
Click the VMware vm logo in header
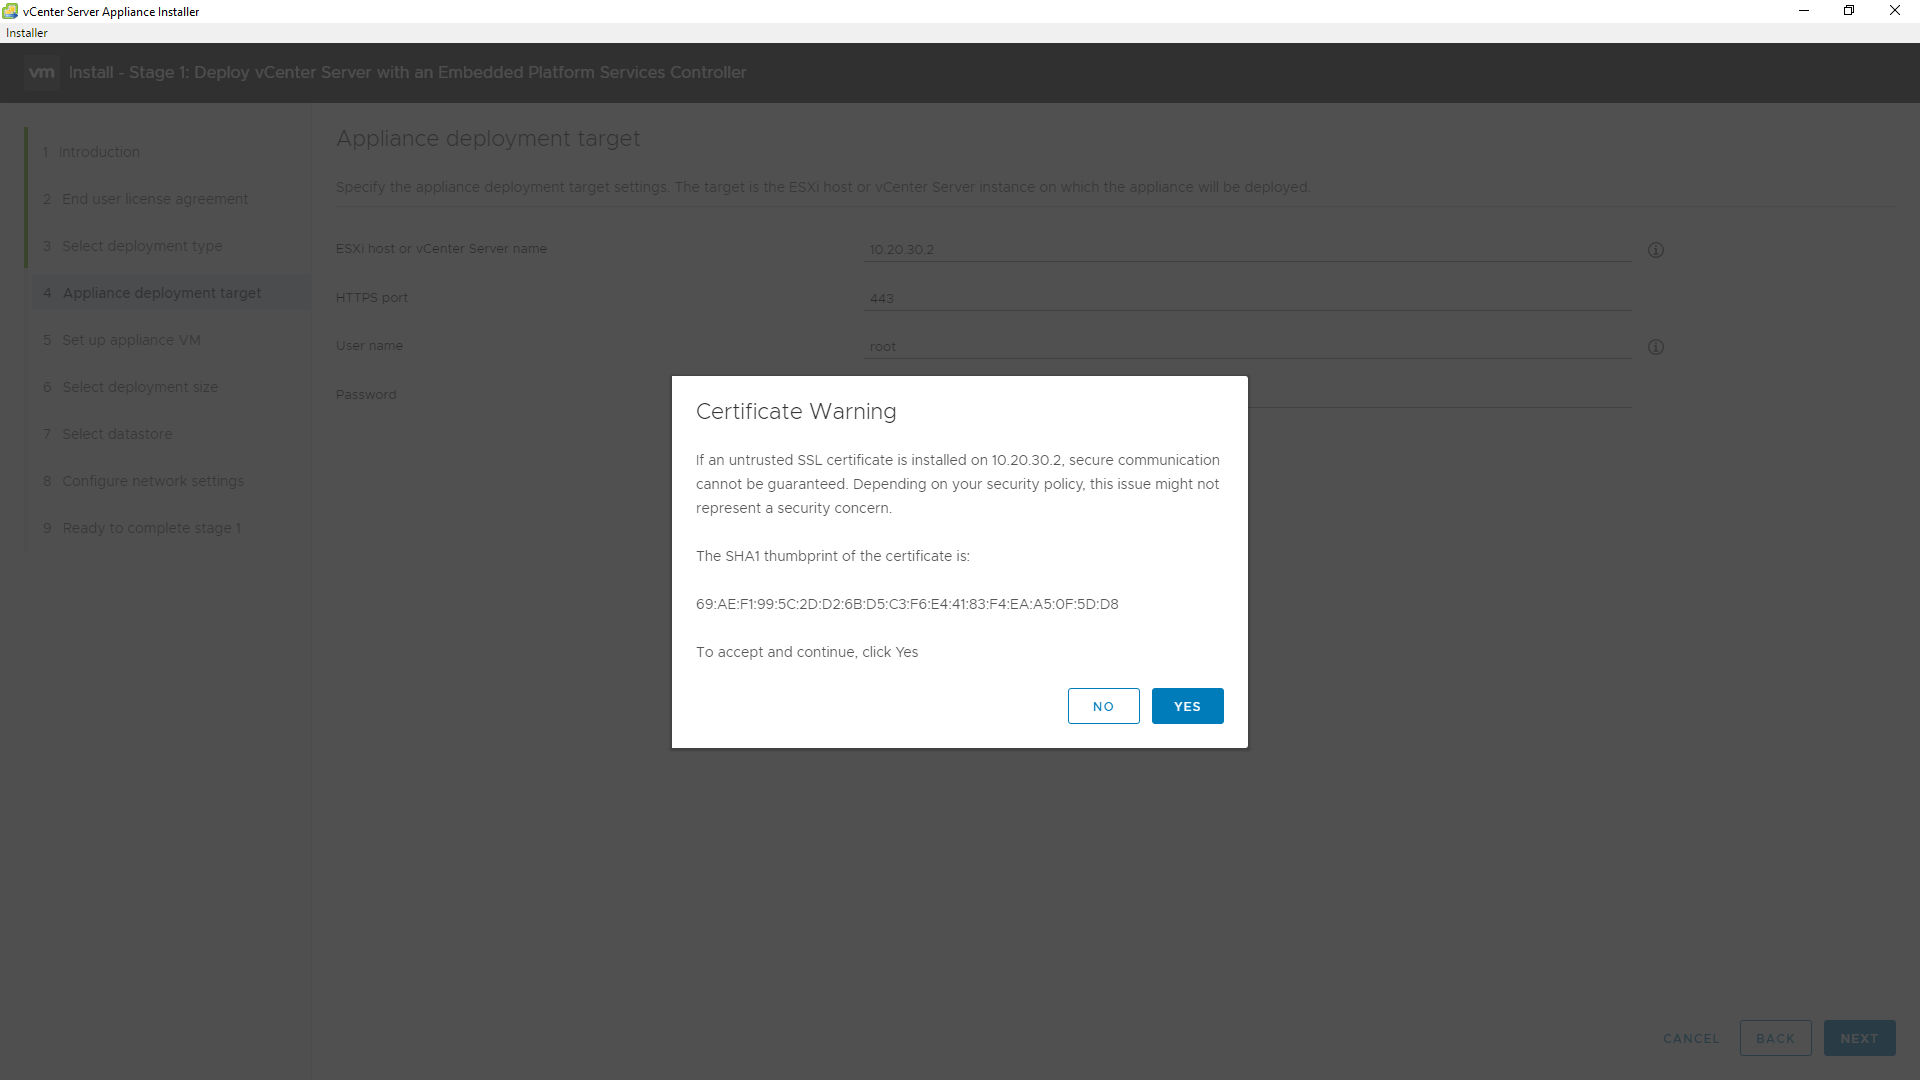click(x=42, y=72)
